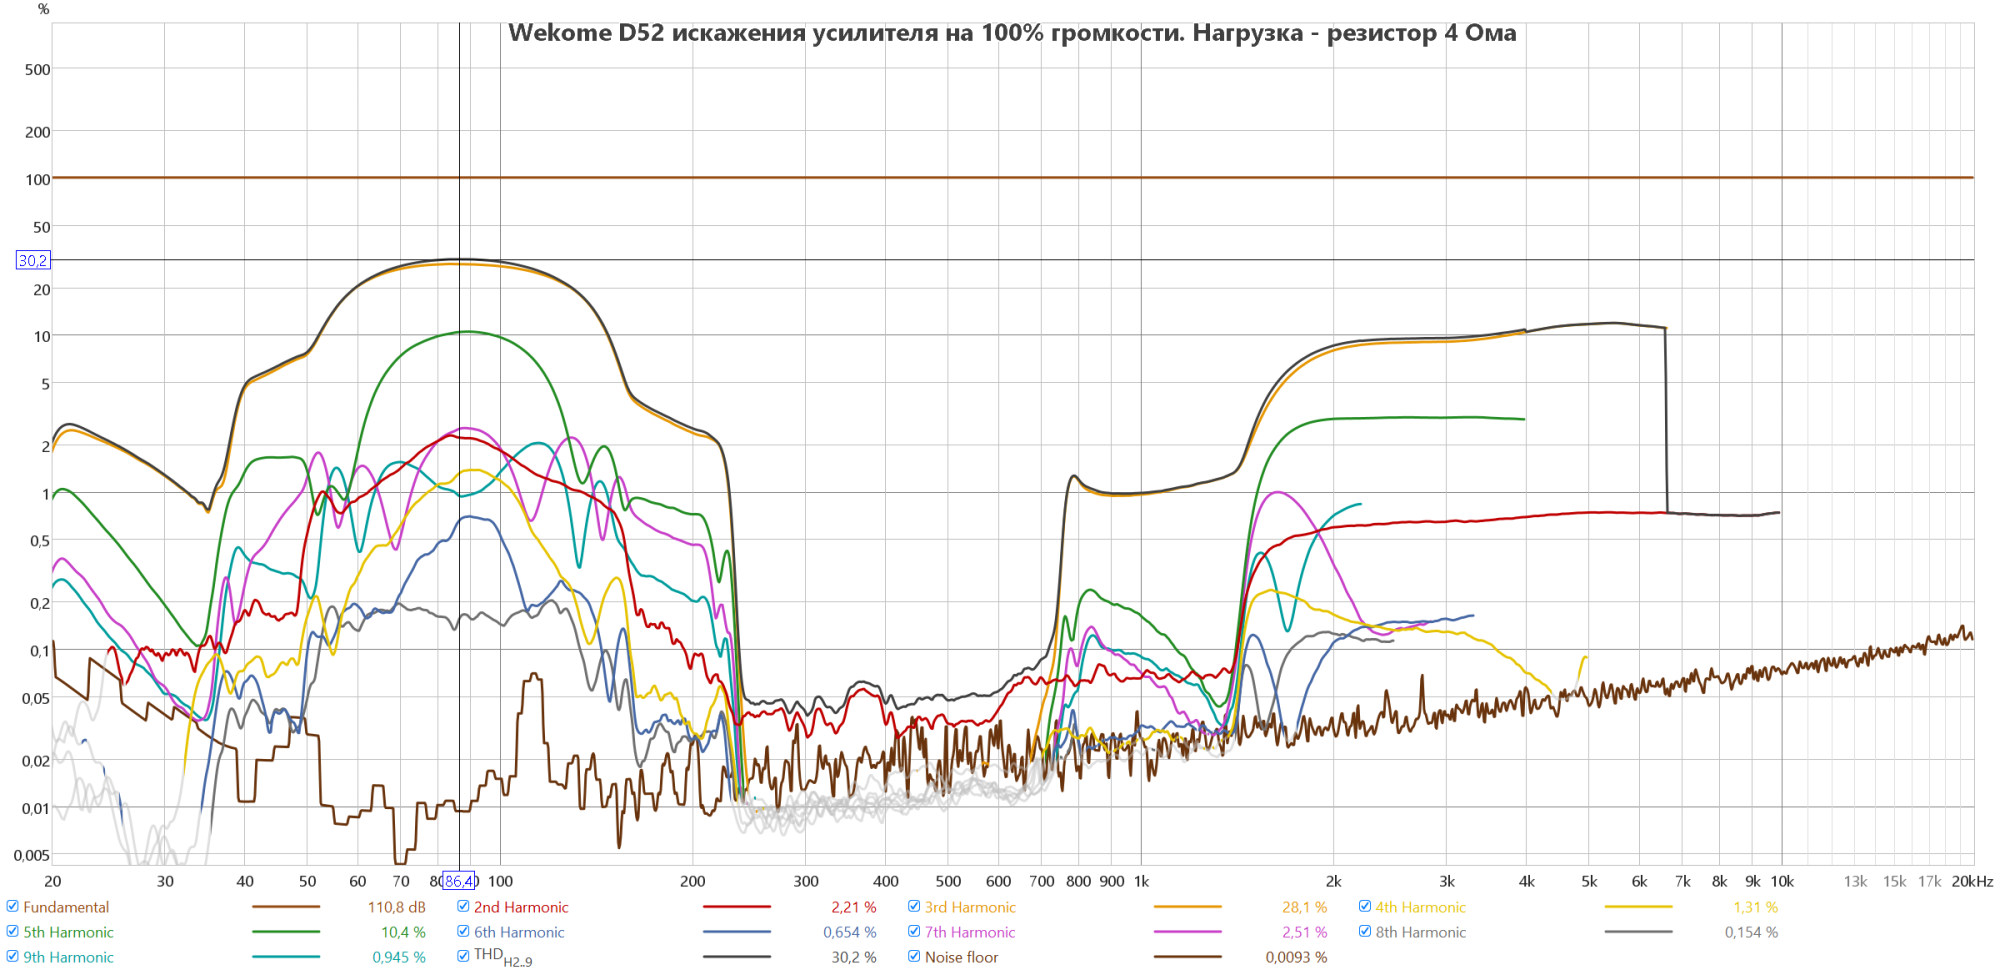2000x970 pixels.
Task: Click the 3rd Harmonic orange line swatch
Action: click(x=1187, y=907)
